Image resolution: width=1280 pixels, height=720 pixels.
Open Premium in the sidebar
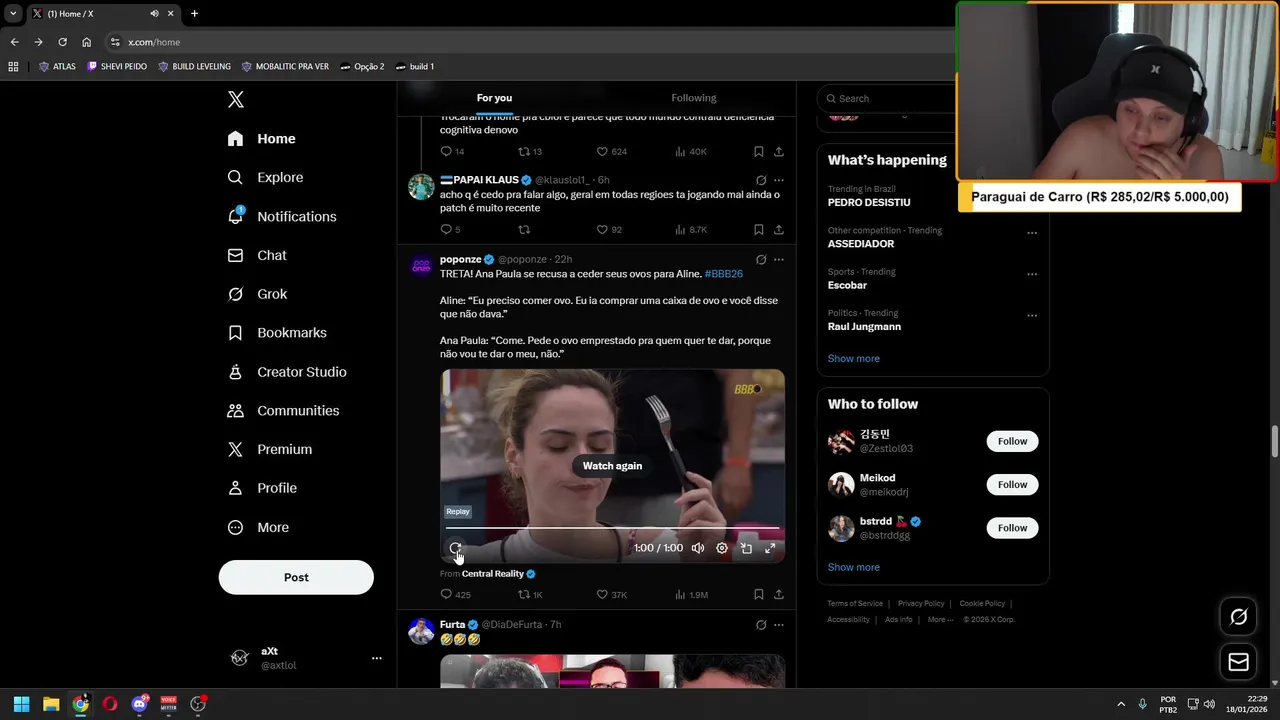tap(269, 449)
